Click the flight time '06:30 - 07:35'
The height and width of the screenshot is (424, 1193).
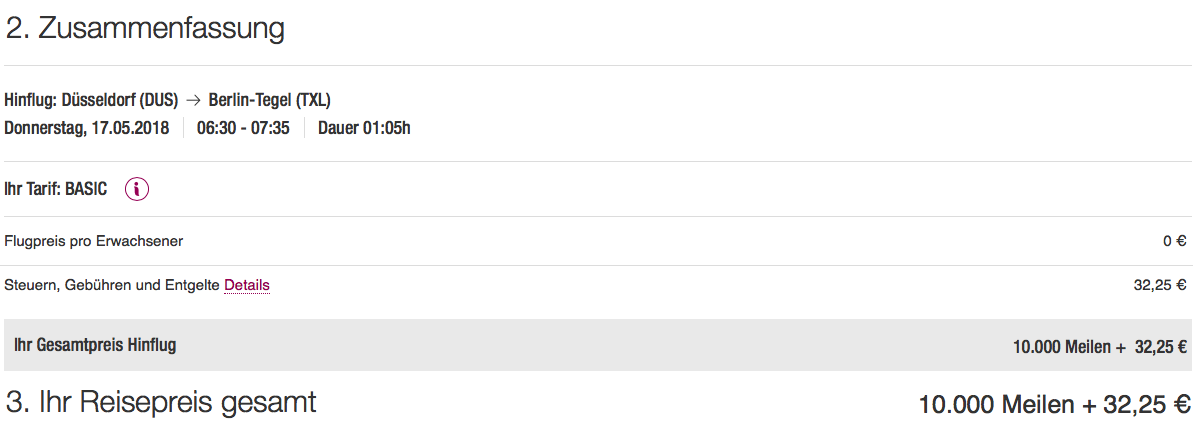pyautogui.click(x=243, y=128)
